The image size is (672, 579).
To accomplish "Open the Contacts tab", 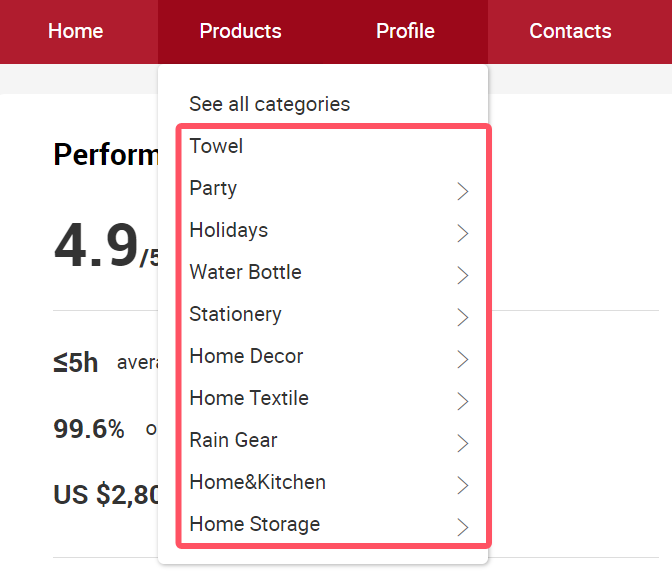I will 570,31.
